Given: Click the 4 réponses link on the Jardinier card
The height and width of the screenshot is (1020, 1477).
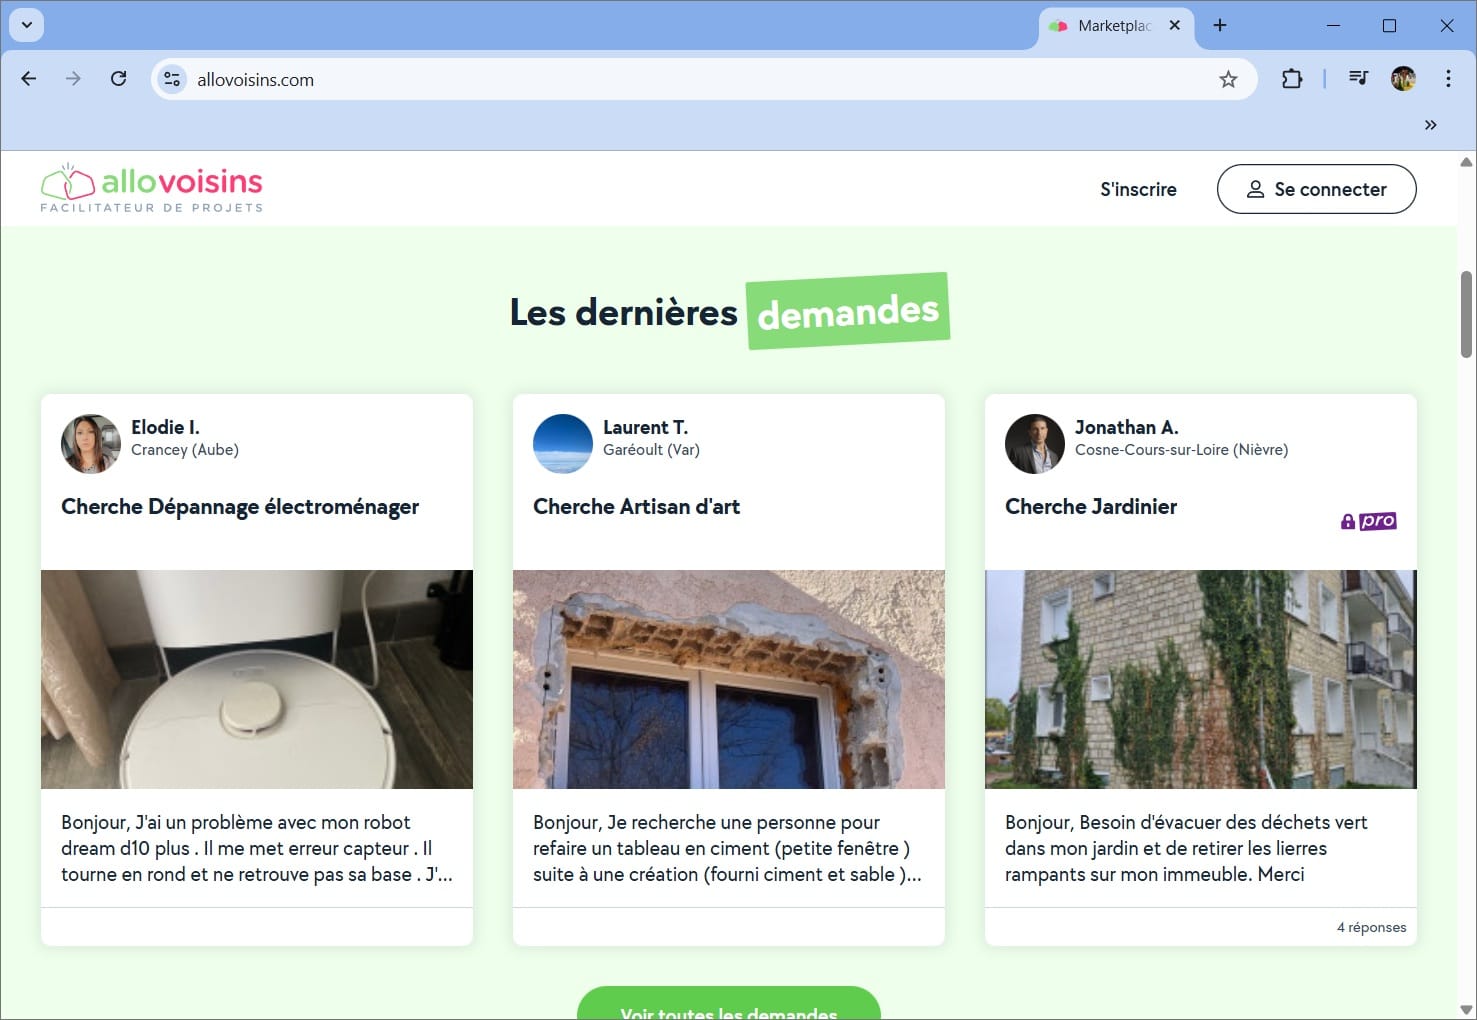Looking at the screenshot, I should [x=1372, y=927].
